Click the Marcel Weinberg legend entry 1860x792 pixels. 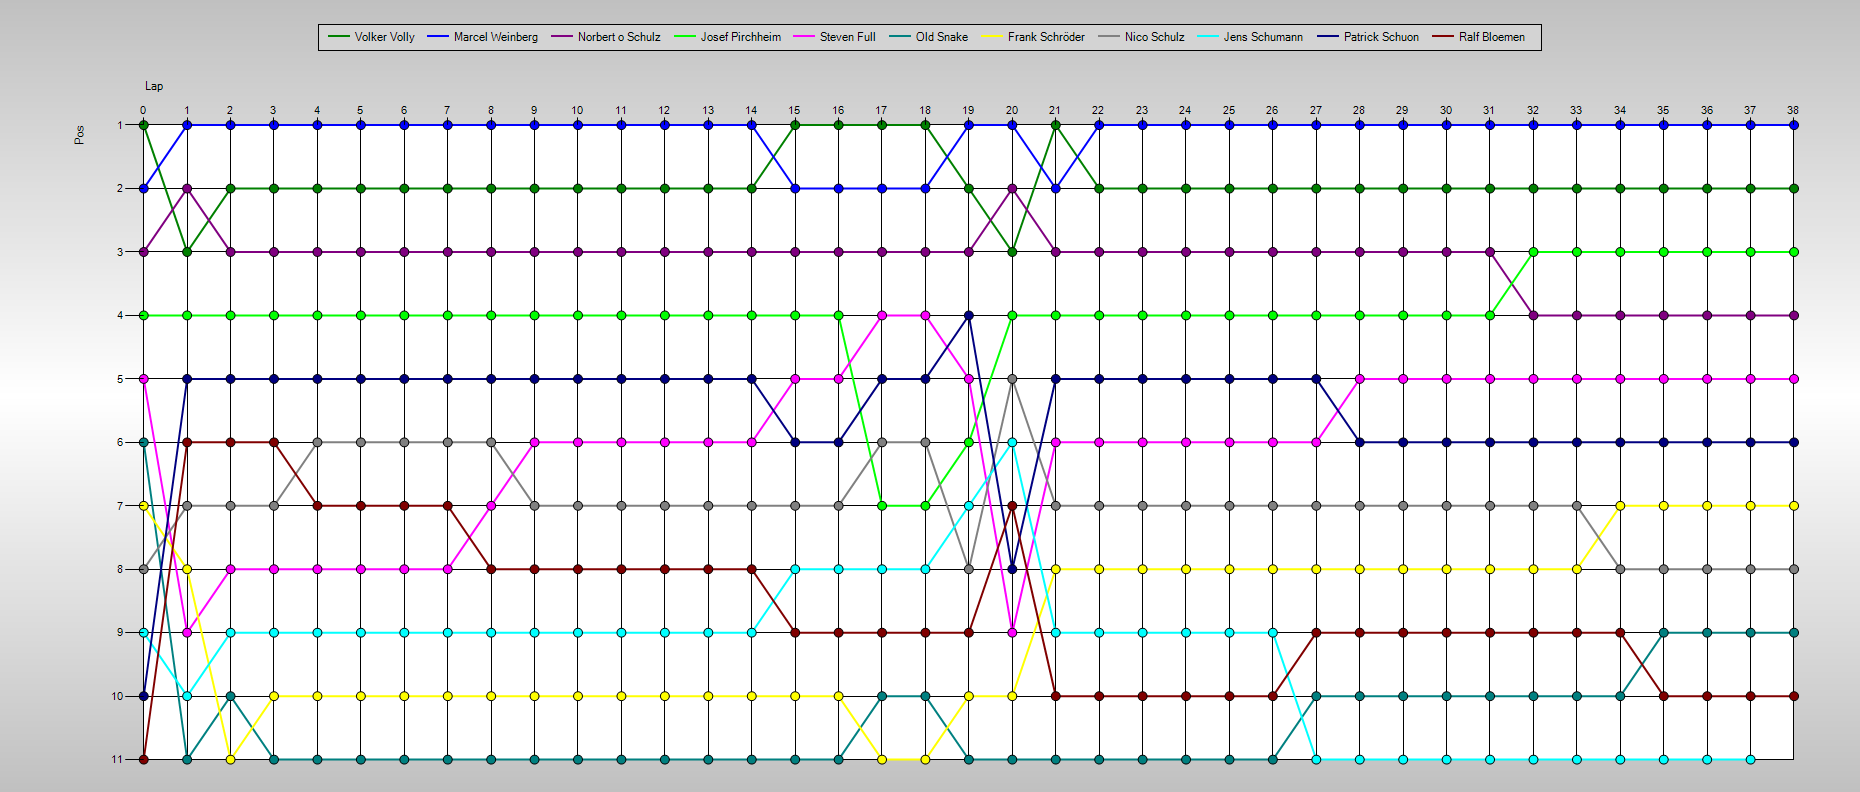pyautogui.click(x=482, y=37)
